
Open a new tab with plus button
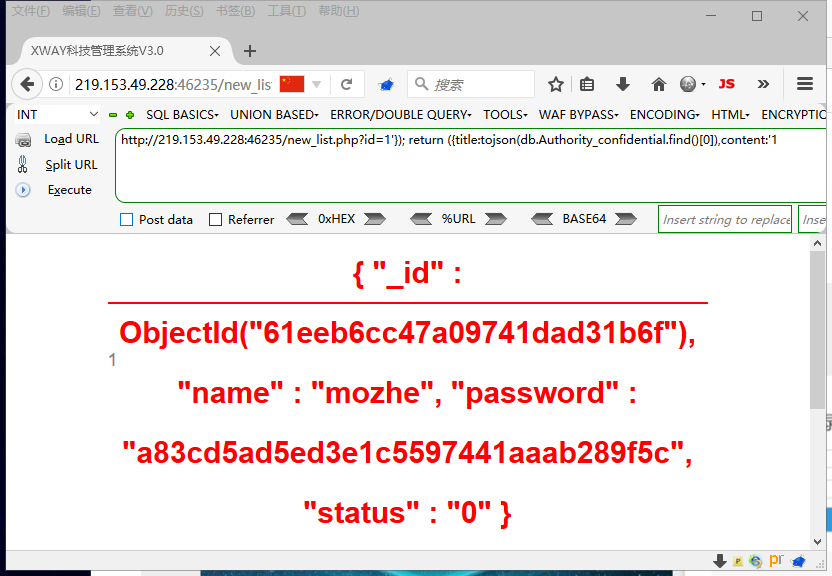pyautogui.click(x=249, y=51)
